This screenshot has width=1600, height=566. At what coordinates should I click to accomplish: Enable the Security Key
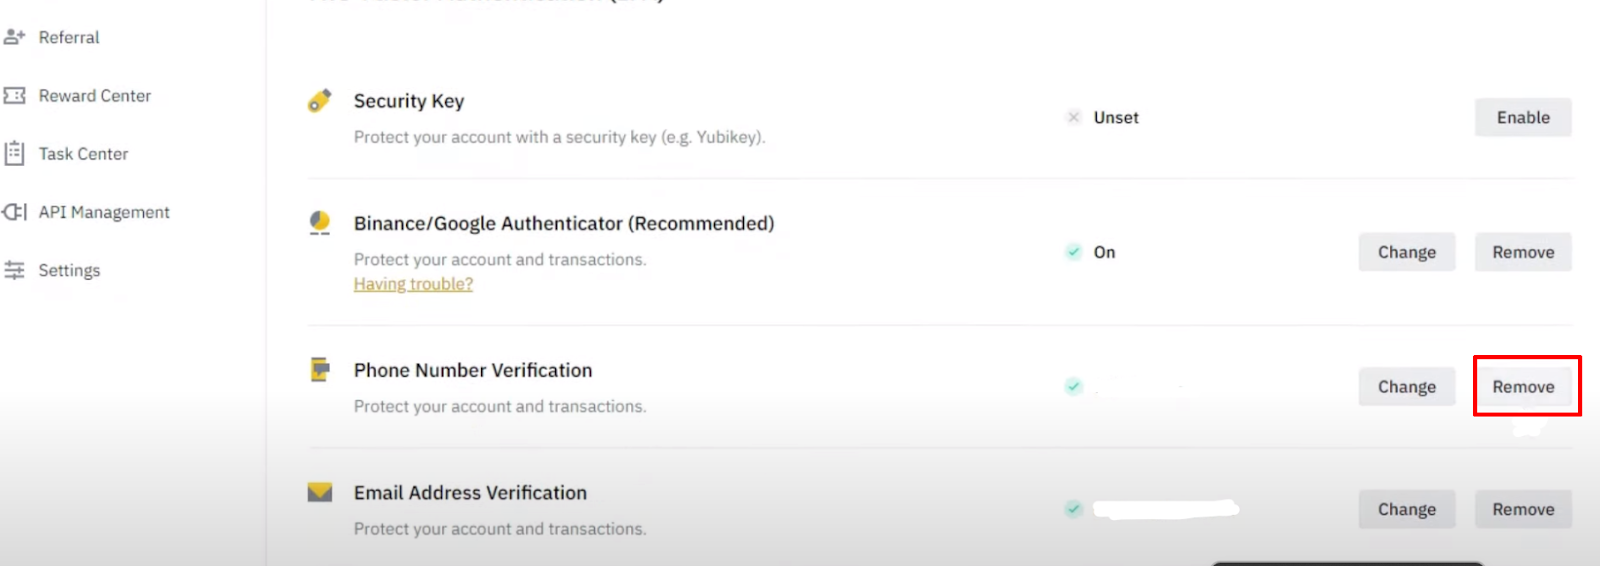[1523, 117]
